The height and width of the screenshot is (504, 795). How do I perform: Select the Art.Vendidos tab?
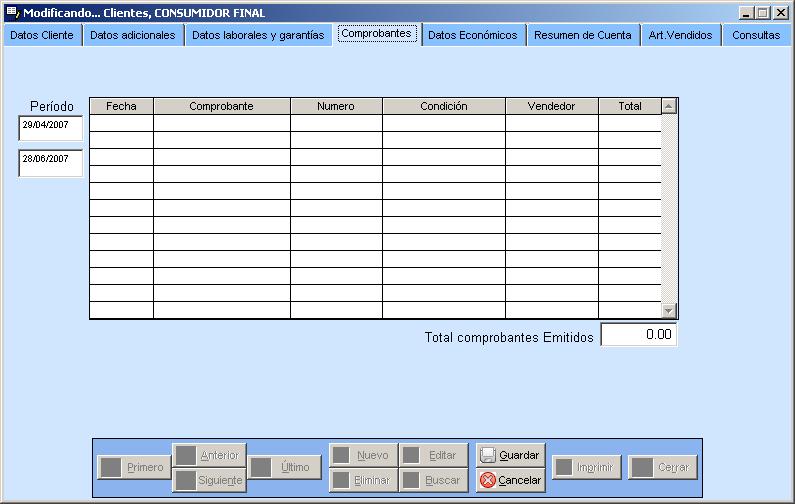tap(680, 35)
